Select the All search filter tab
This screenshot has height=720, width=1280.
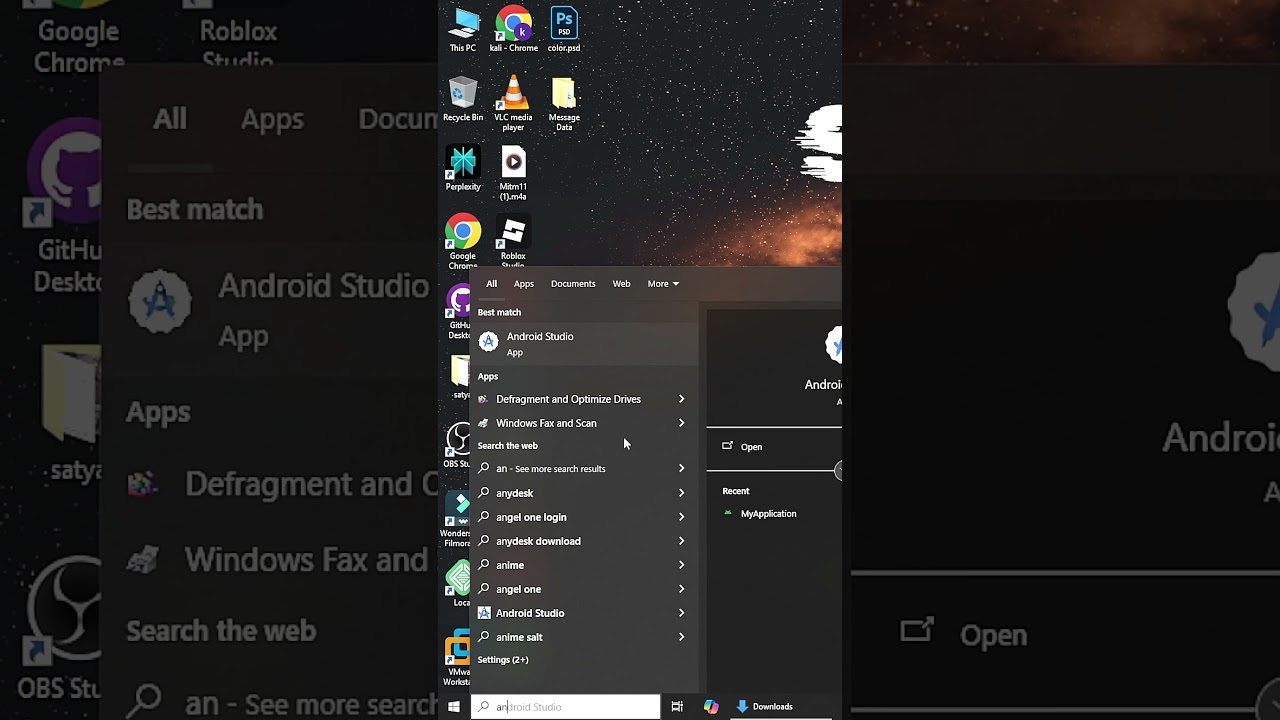coord(491,284)
